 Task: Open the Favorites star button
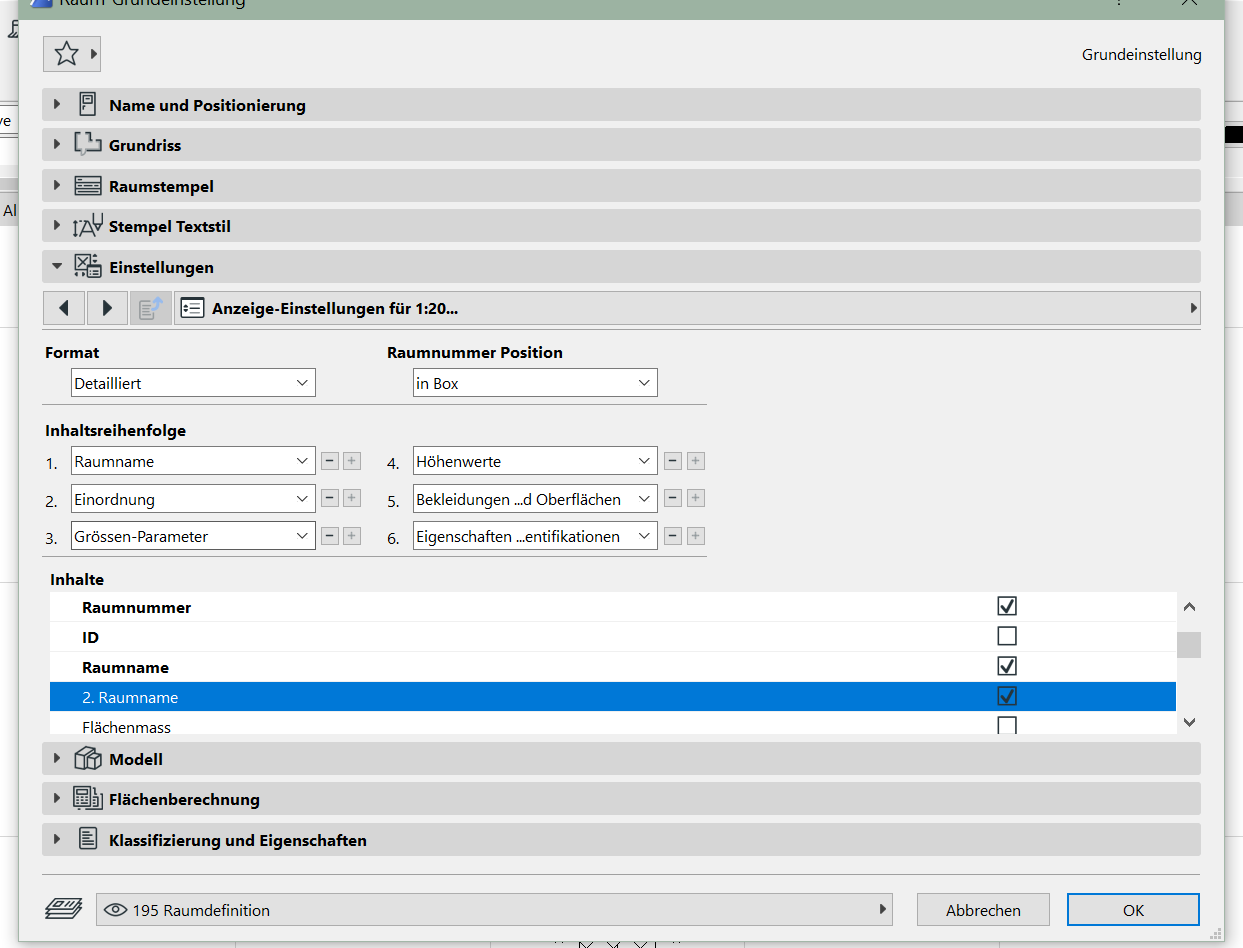point(66,54)
